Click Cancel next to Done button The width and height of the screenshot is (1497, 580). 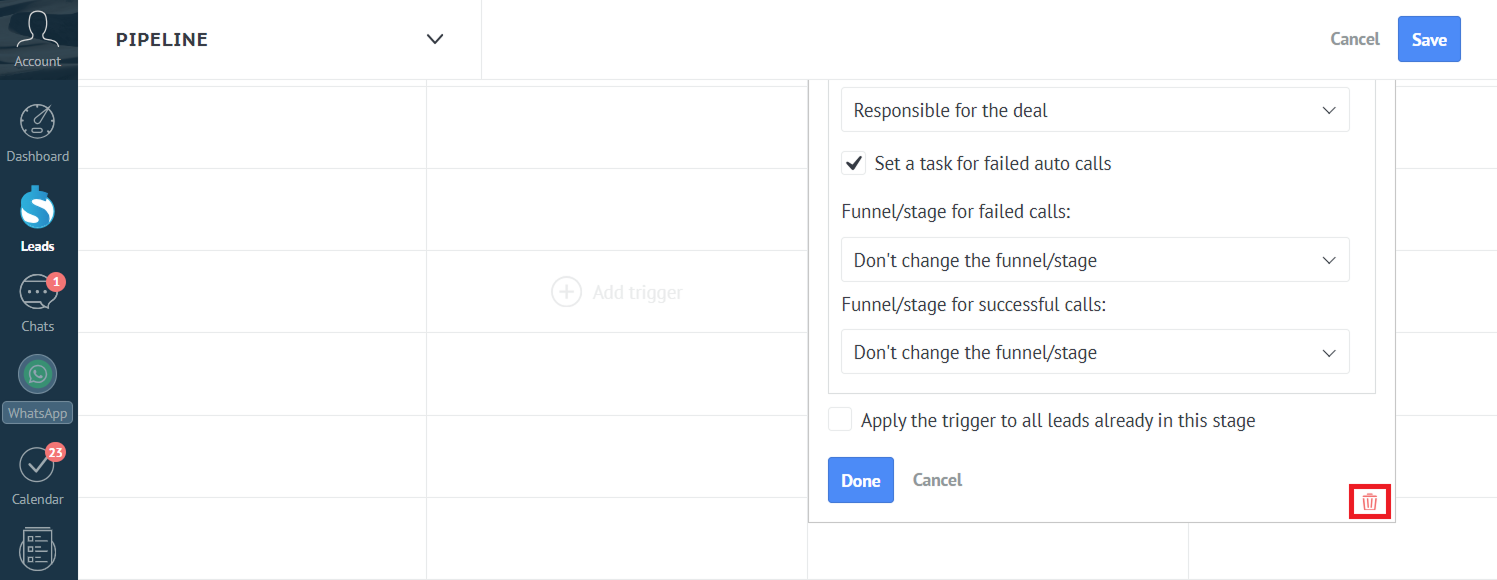[937, 480]
